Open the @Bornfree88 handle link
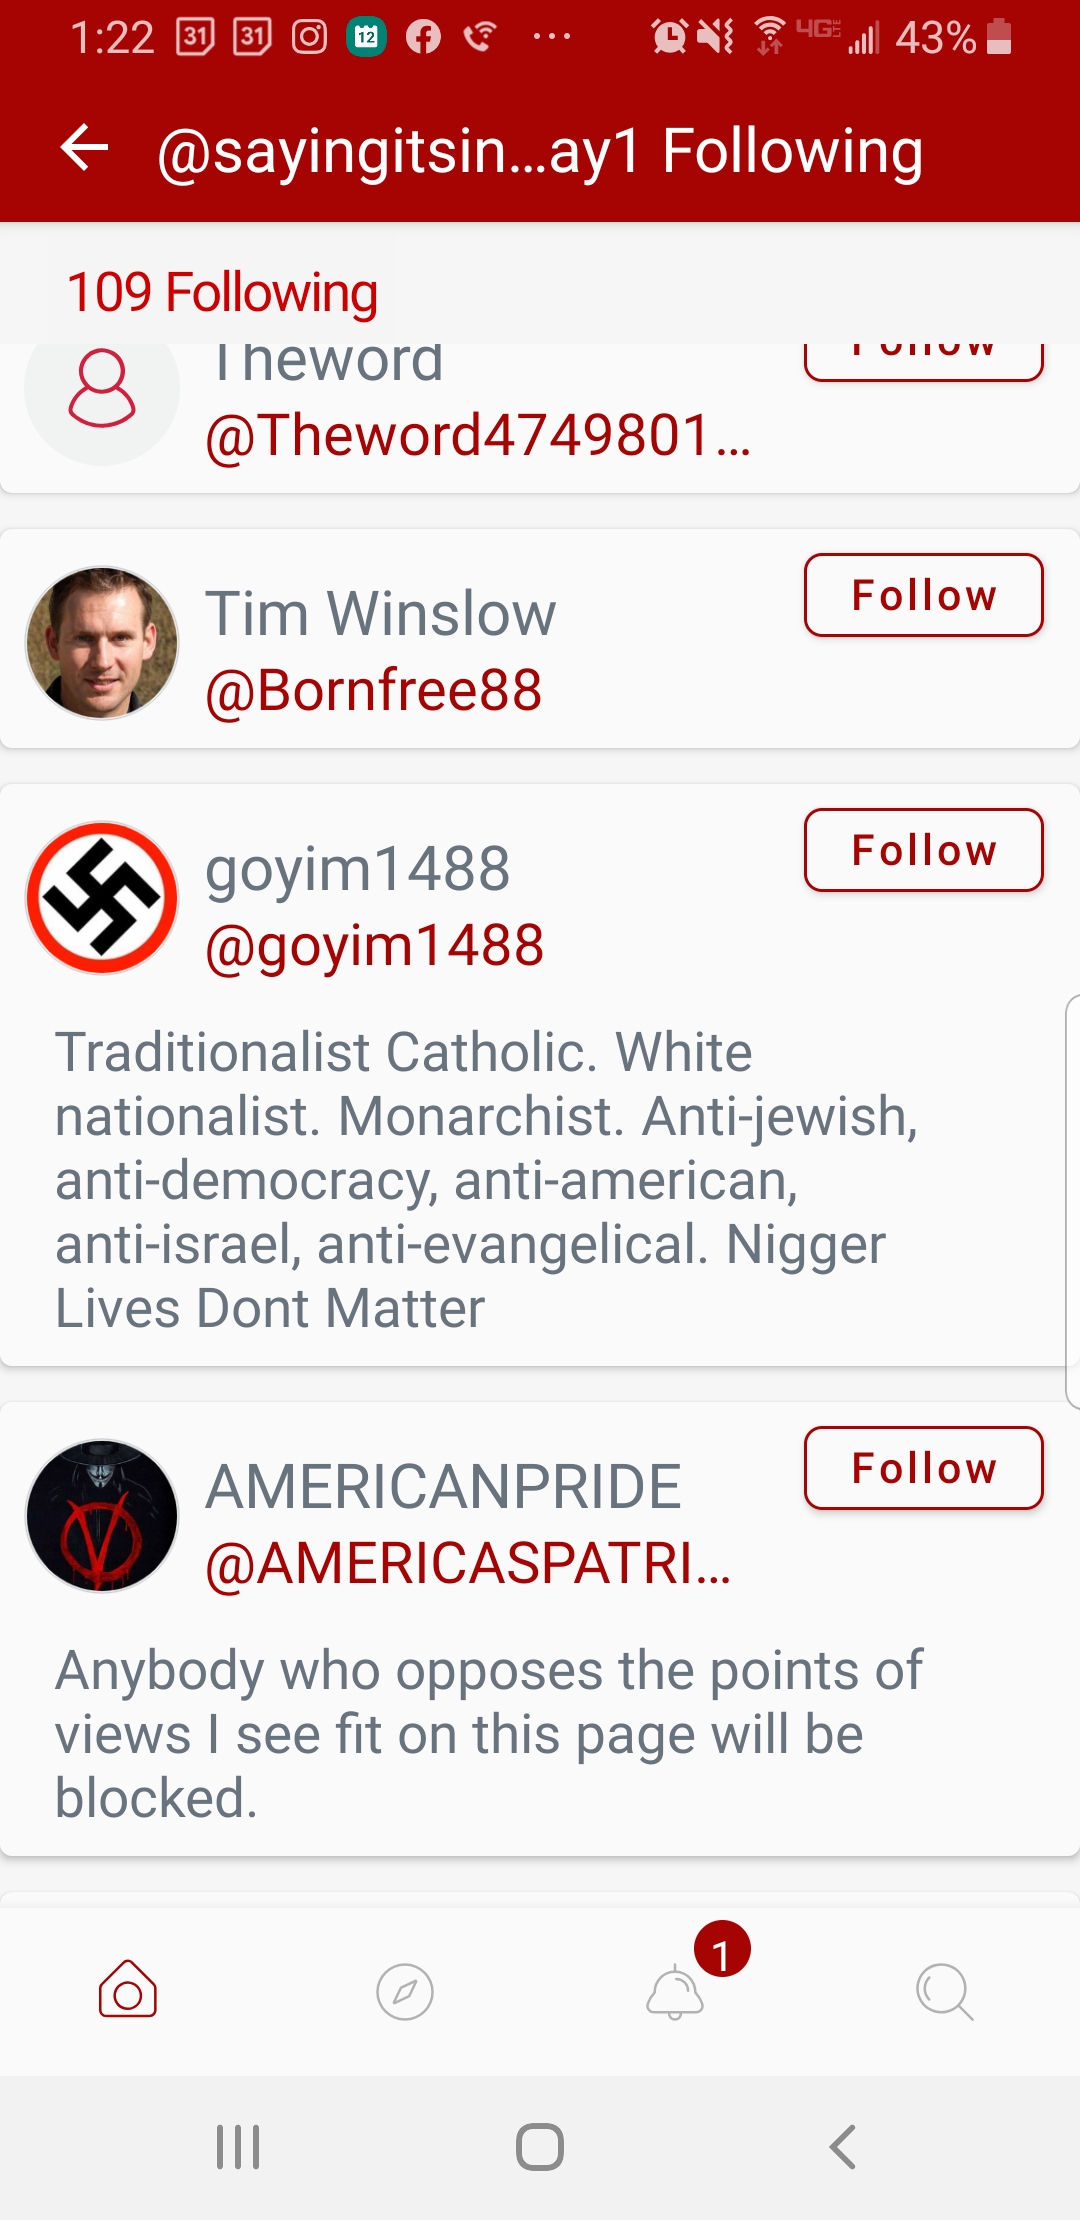 click(374, 690)
